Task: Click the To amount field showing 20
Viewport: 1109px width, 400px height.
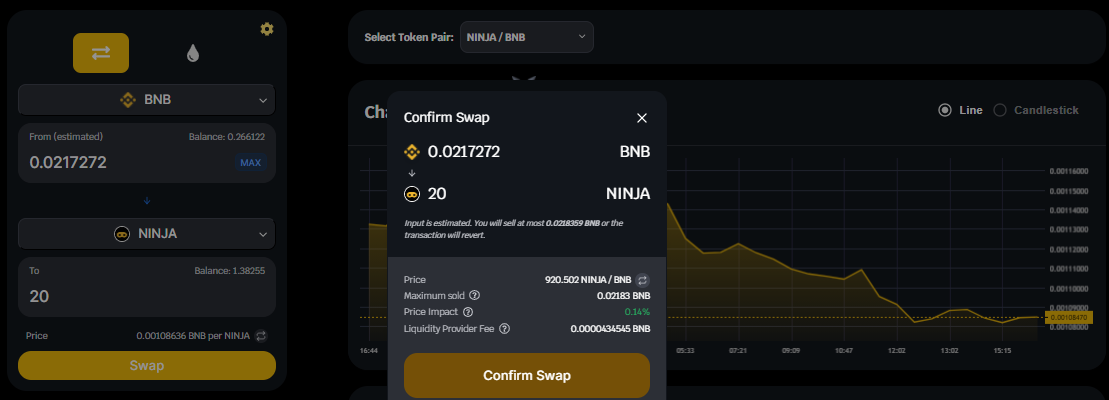Action: (146, 296)
